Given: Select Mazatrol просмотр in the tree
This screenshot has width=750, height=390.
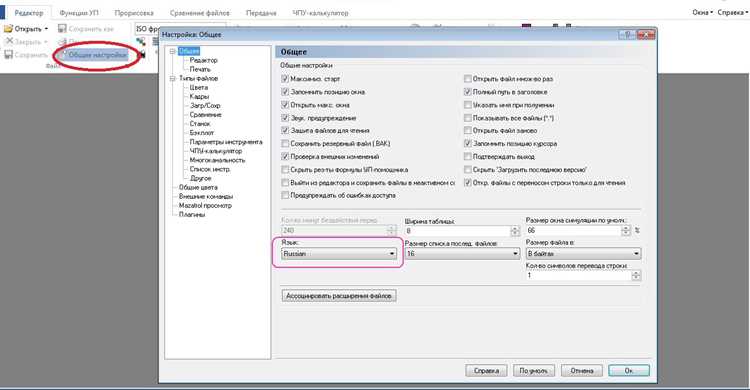Looking at the screenshot, I should click(x=205, y=206).
